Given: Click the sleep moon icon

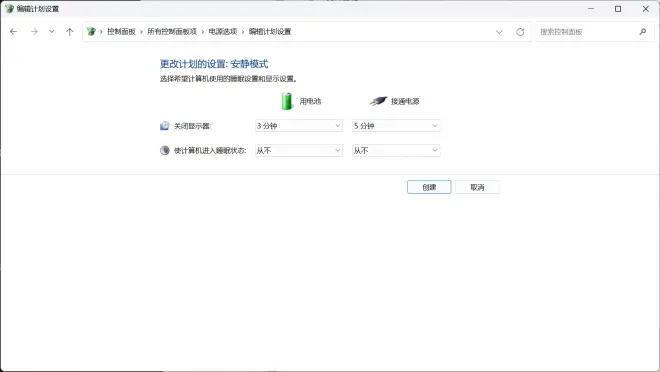Looking at the screenshot, I should (165, 150).
